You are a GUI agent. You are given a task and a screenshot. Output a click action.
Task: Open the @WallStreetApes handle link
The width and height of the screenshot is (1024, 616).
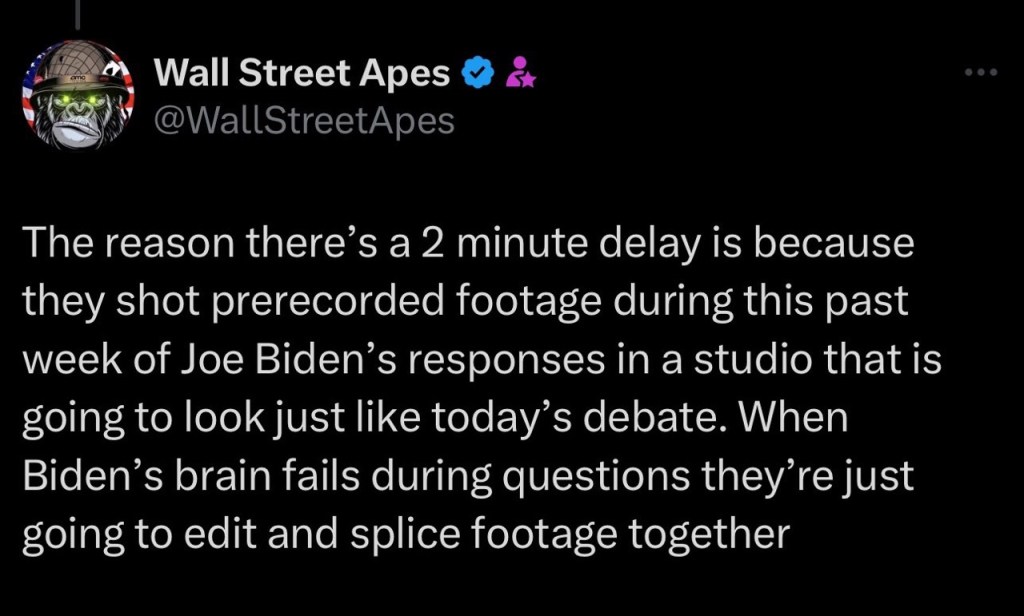coord(304,121)
